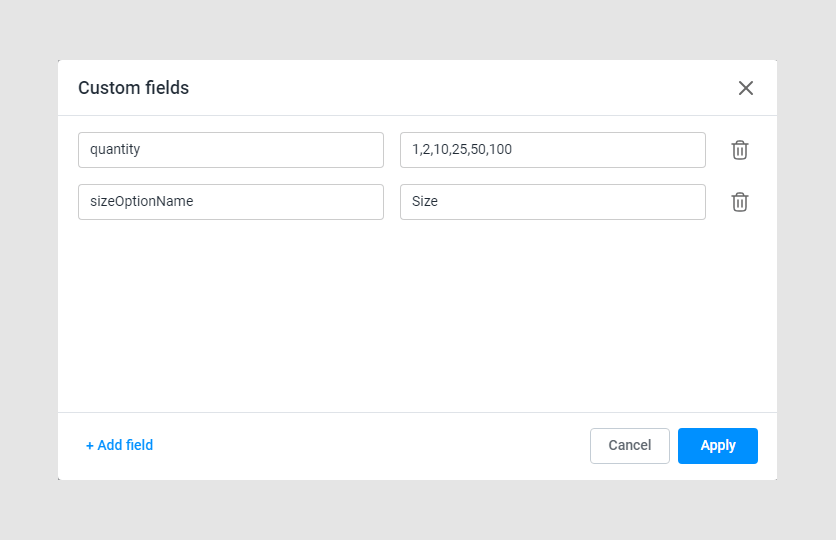Focus the quantity field name input
836x540 pixels.
tap(231, 150)
